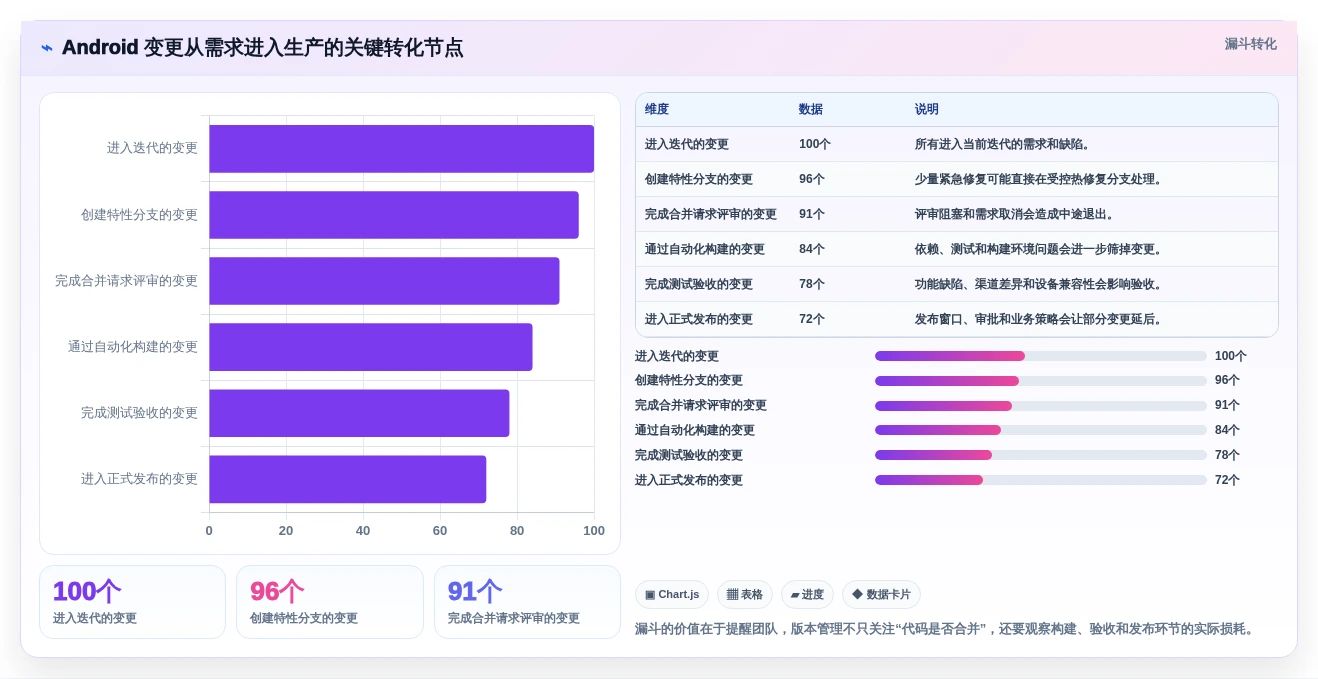Image resolution: width=1318 pixels, height=679 pixels.
Task: Click the footer note starting 漏斗的价值在于
Action: 946,629
